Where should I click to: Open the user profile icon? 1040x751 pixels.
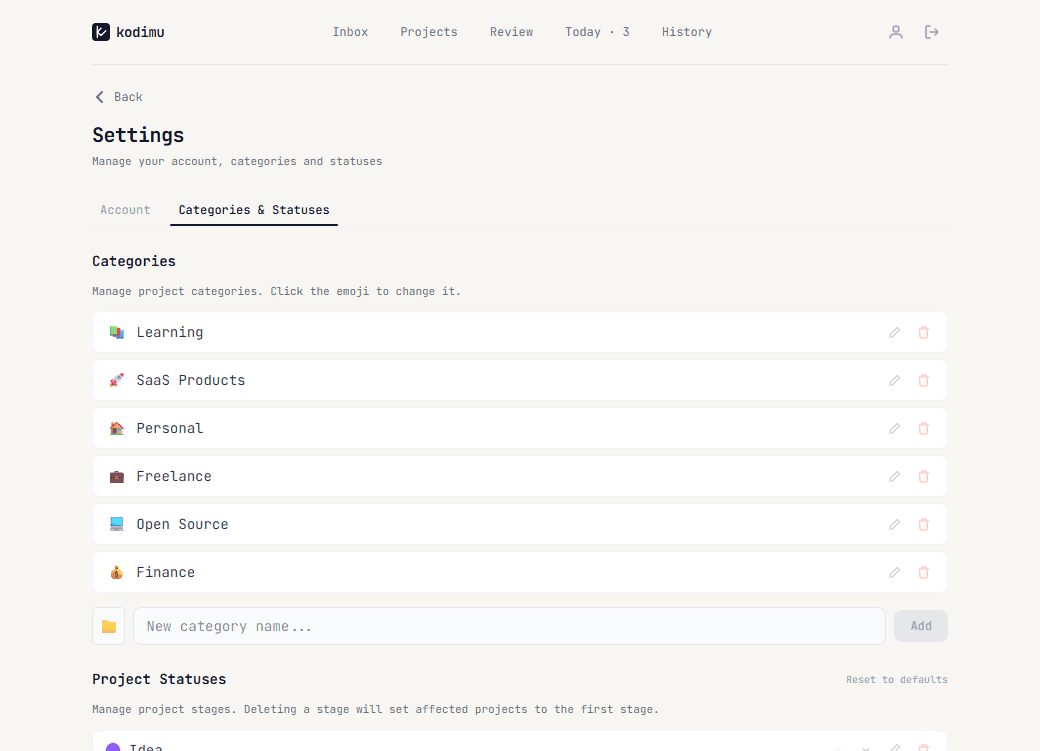coord(896,32)
